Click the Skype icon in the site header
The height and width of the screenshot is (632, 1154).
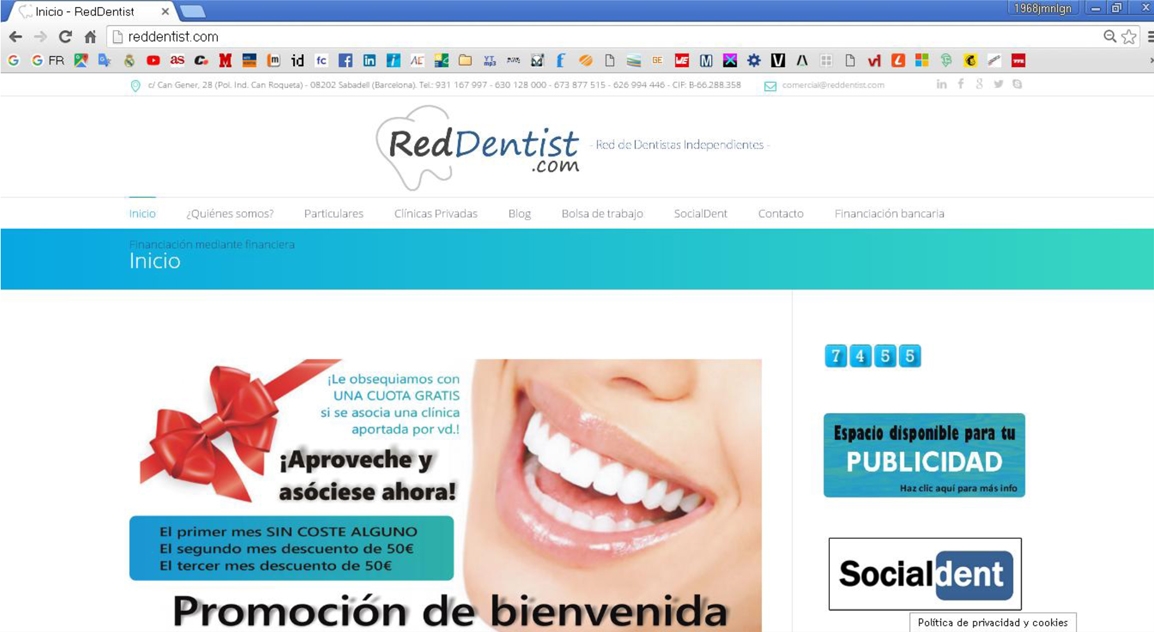pos(1017,85)
